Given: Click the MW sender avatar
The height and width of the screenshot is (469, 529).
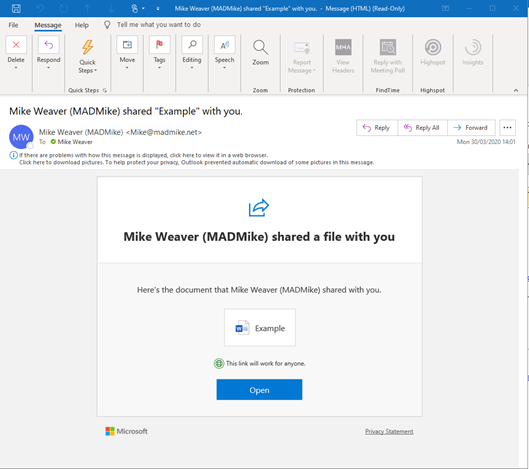Looking at the screenshot, I should pyautogui.click(x=21, y=137).
